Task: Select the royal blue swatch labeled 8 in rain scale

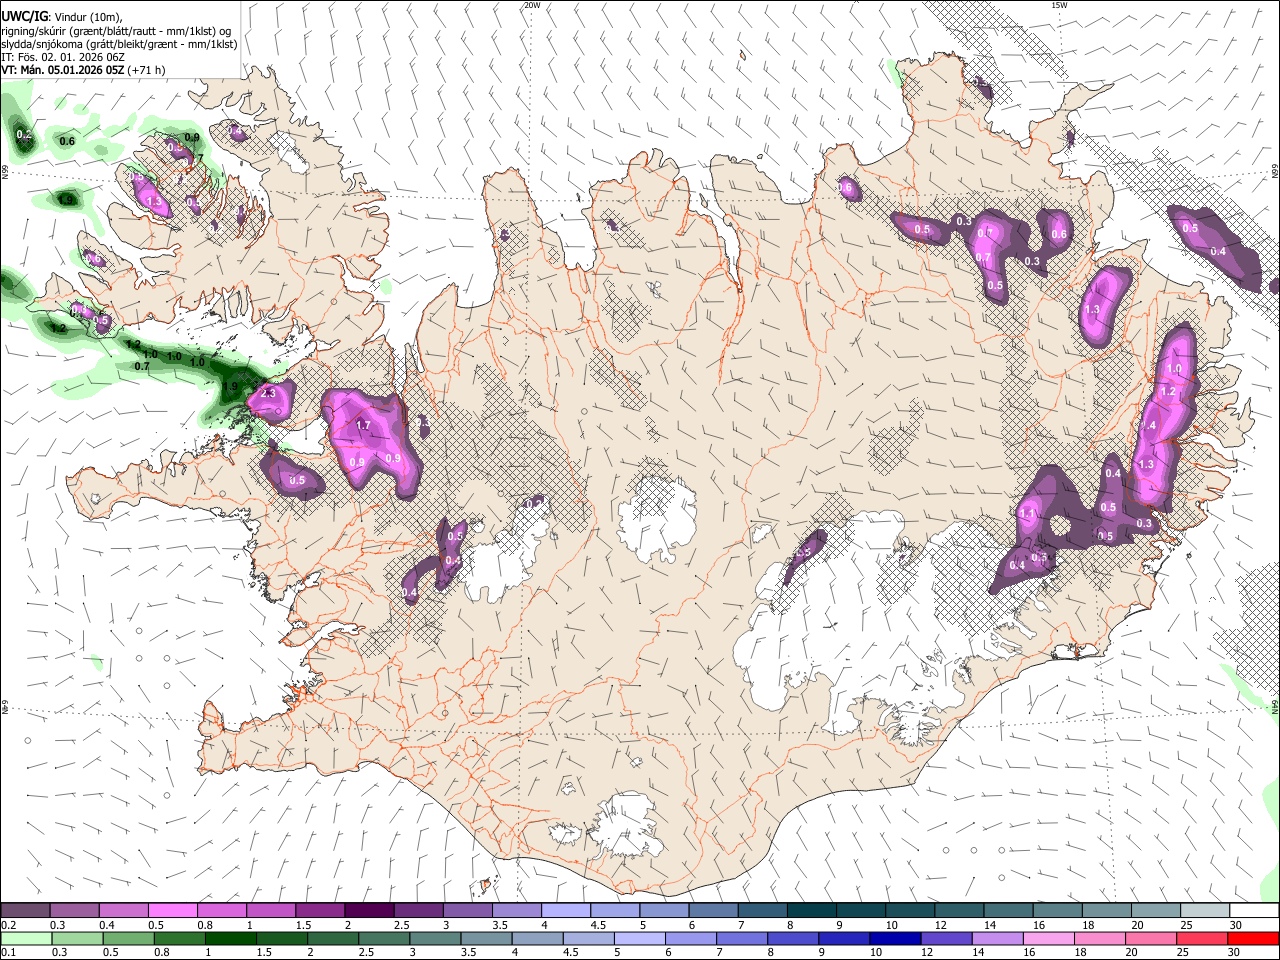Action: [792, 938]
